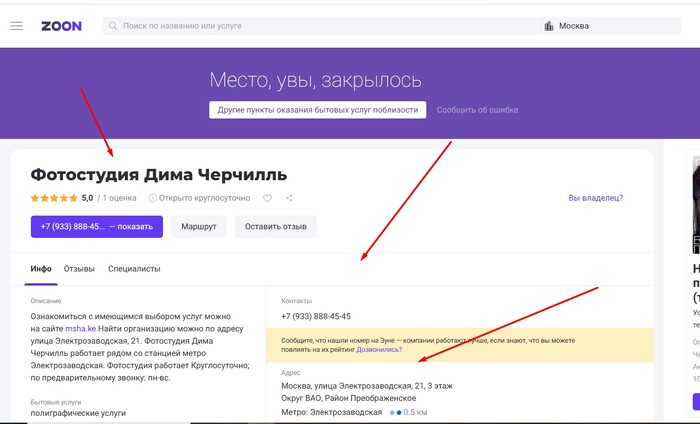Image resolution: width=700 pixels, height=424 pixels.
Task: Click the clock icon near opening hours
Action: click(153, 198)
